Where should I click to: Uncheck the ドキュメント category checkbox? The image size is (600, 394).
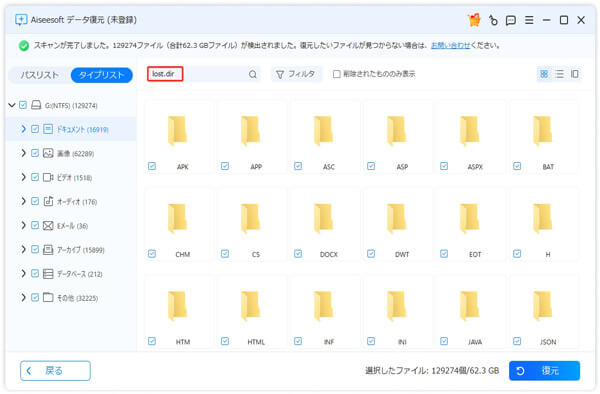click(35, 129)
